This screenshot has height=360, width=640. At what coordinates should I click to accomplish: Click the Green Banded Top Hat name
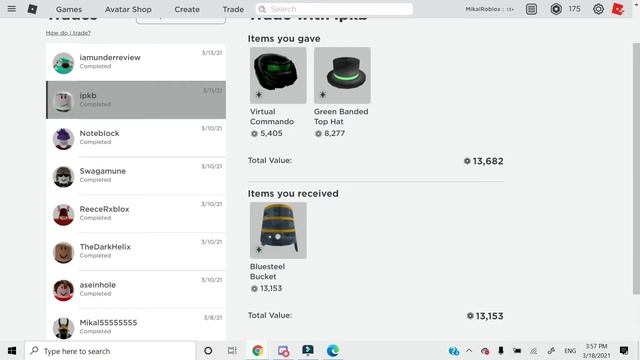[x=341, y=116]
